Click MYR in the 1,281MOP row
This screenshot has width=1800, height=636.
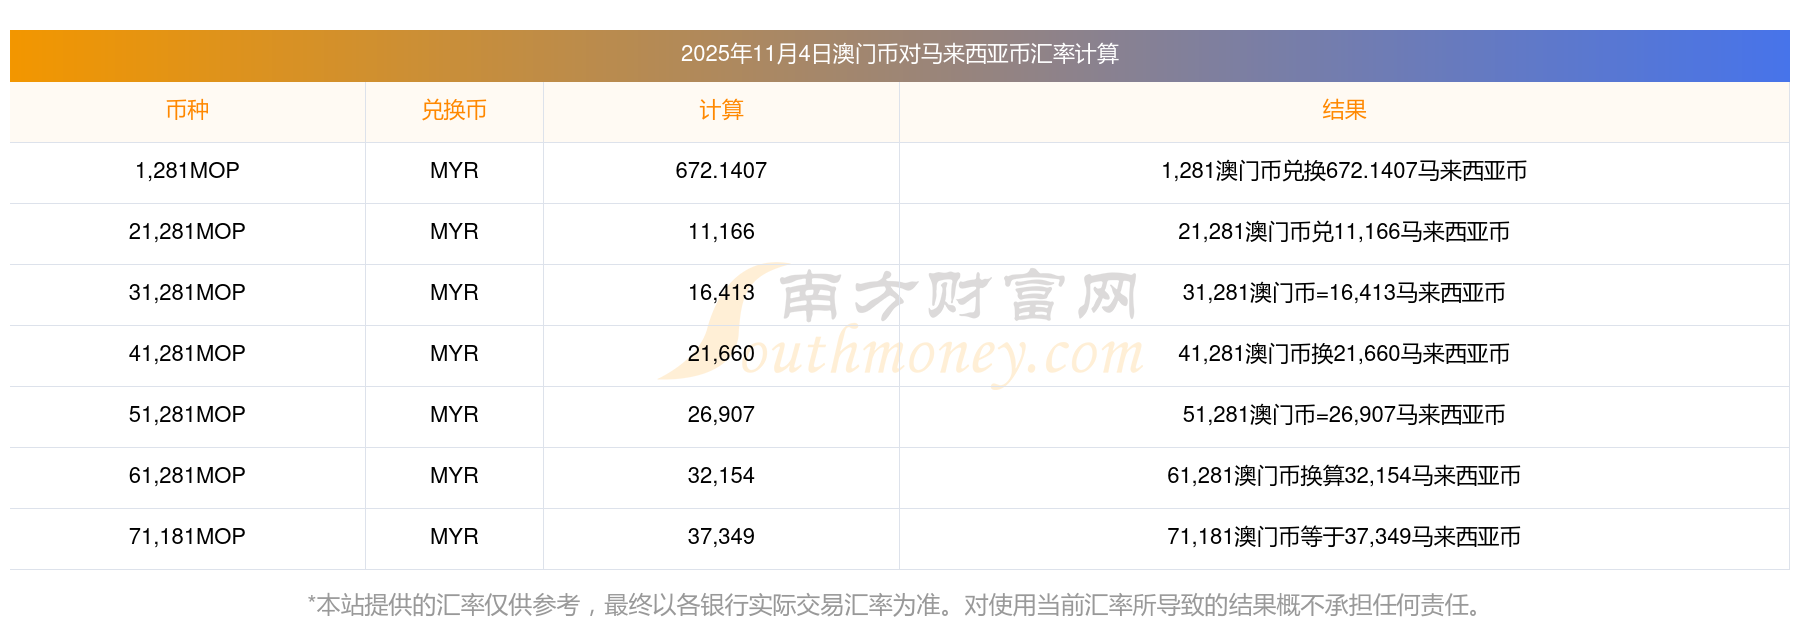pos(454,171)
